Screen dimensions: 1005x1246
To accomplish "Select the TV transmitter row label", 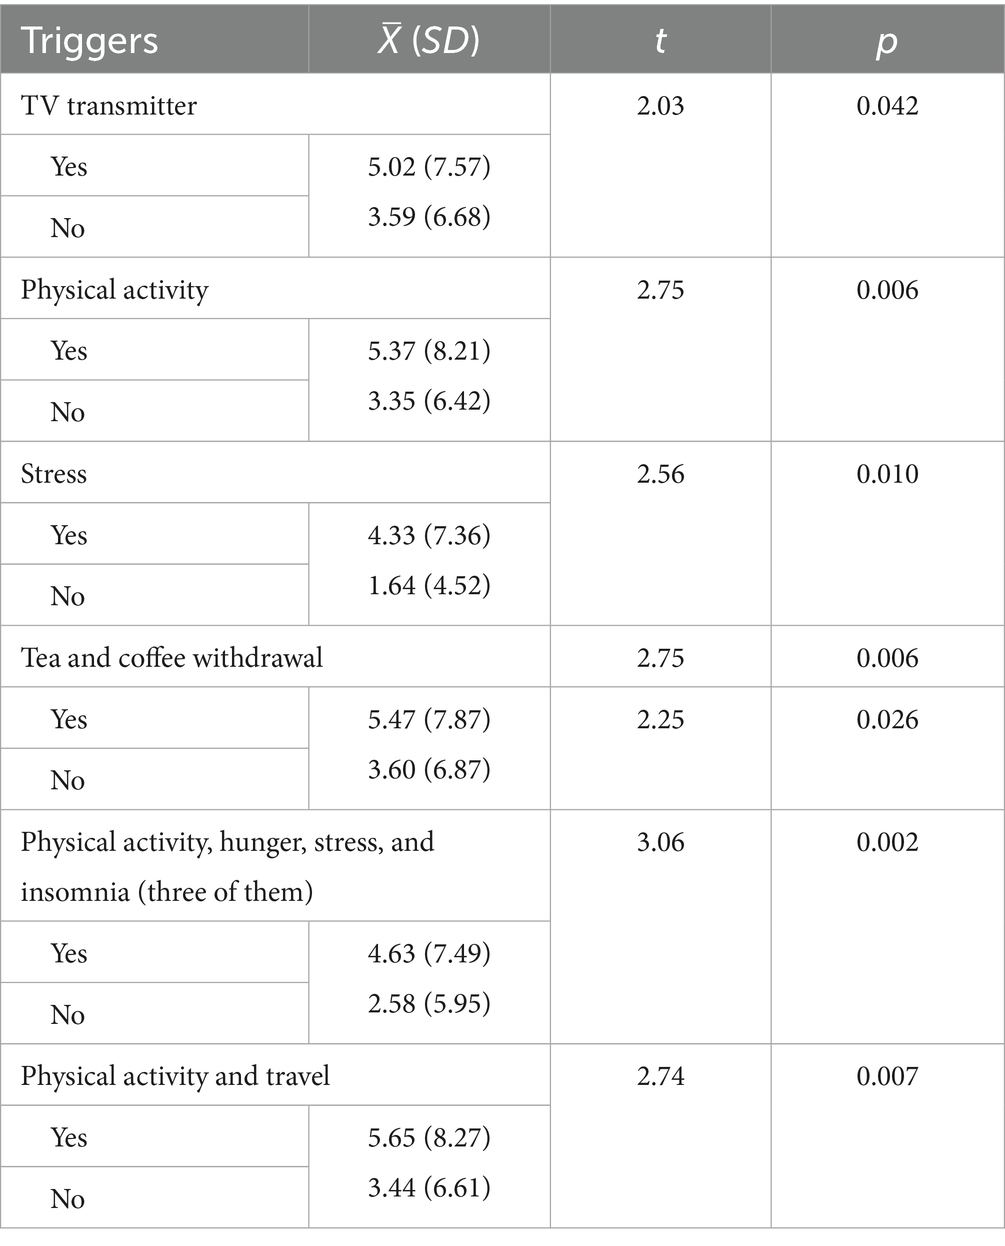I will (x=109, y=105).
